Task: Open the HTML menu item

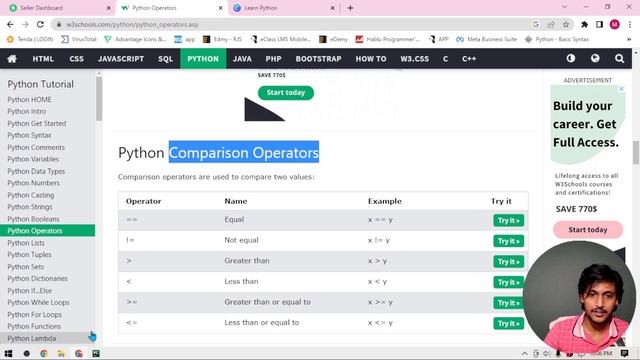Action: coord(43,59)
